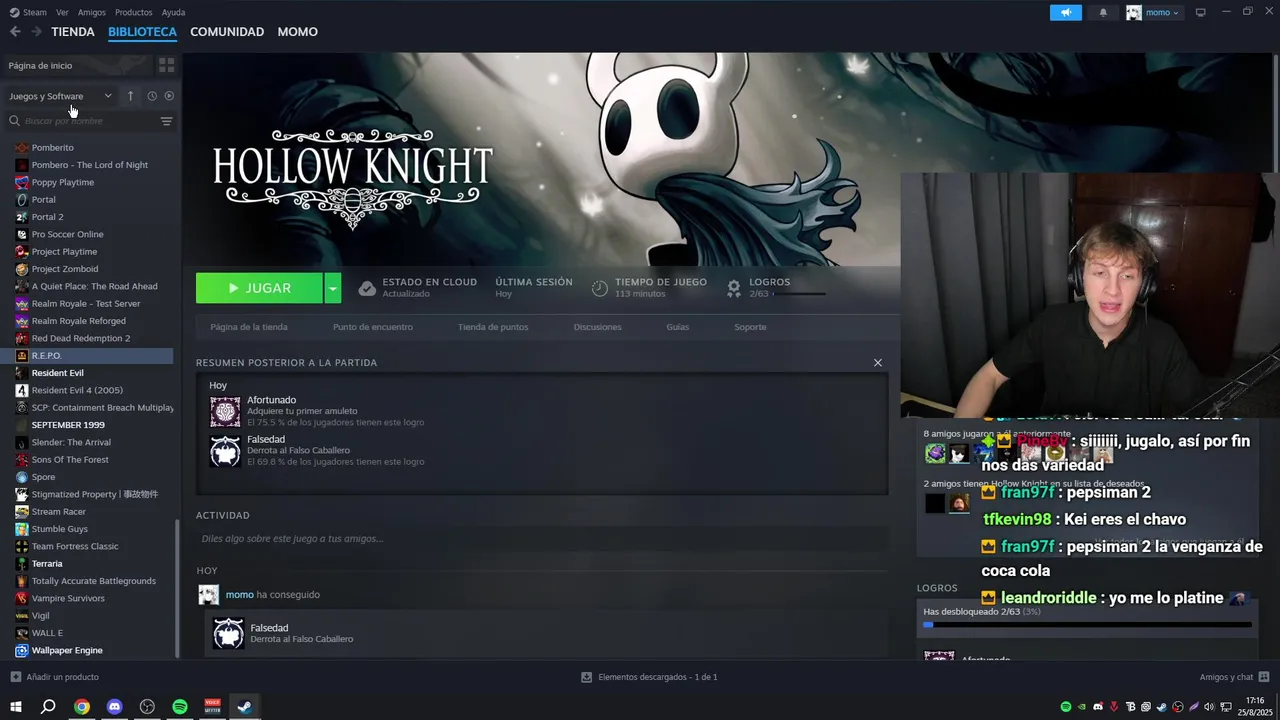Viewport: 1280px width, 720px height.
Task: Click the library list scrollbar
Action: [x=177, y=588]
